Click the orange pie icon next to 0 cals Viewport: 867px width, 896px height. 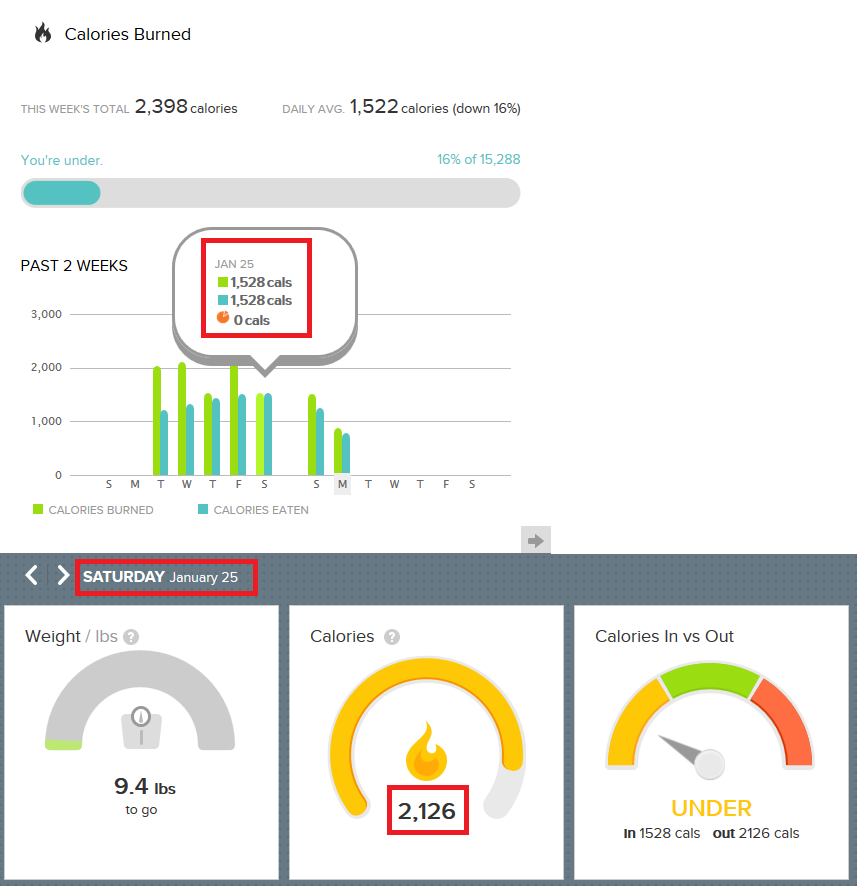(x=223, y=318)
